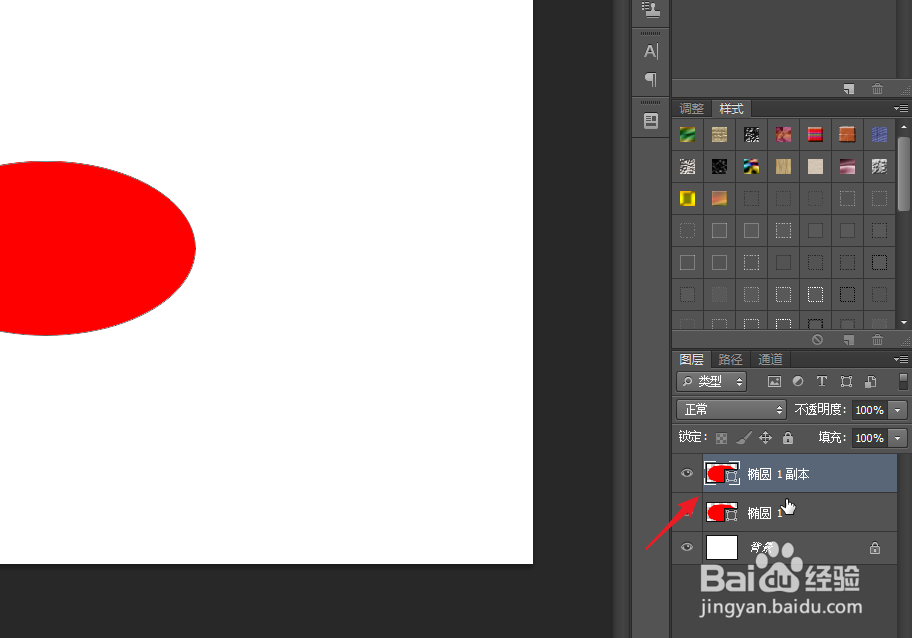Viewport: 912px width, 638px height.
Task: Filter layers by smart objects icon
Action: (x=871, y=382)
